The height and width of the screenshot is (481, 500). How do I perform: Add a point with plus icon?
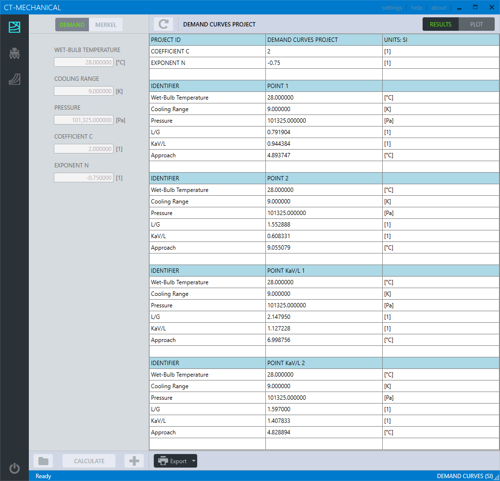pyautogui.click(x=134, y=461)
